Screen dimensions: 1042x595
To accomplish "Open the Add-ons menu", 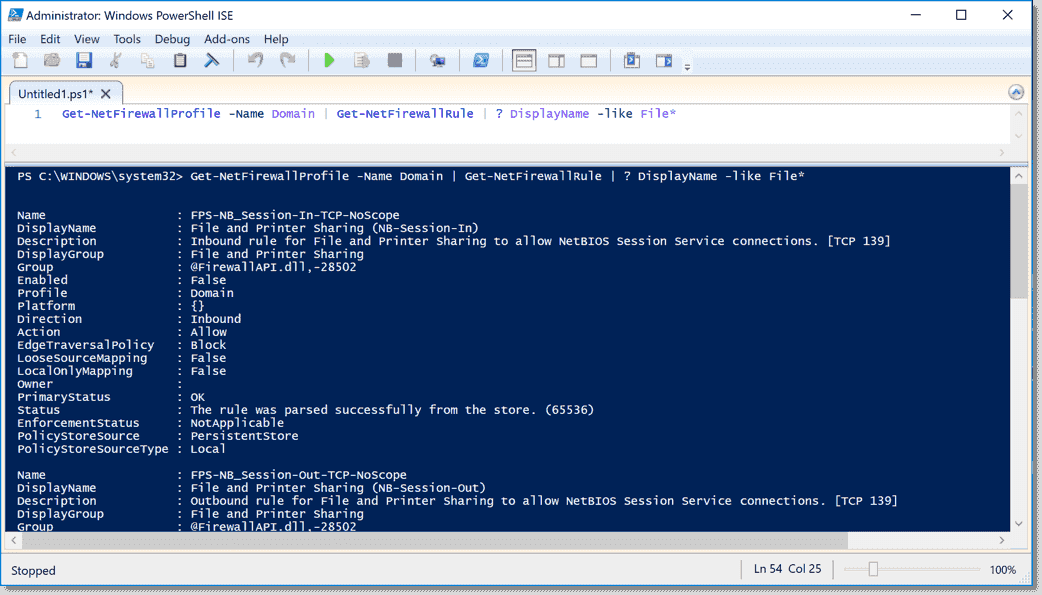I will (227, 39).
